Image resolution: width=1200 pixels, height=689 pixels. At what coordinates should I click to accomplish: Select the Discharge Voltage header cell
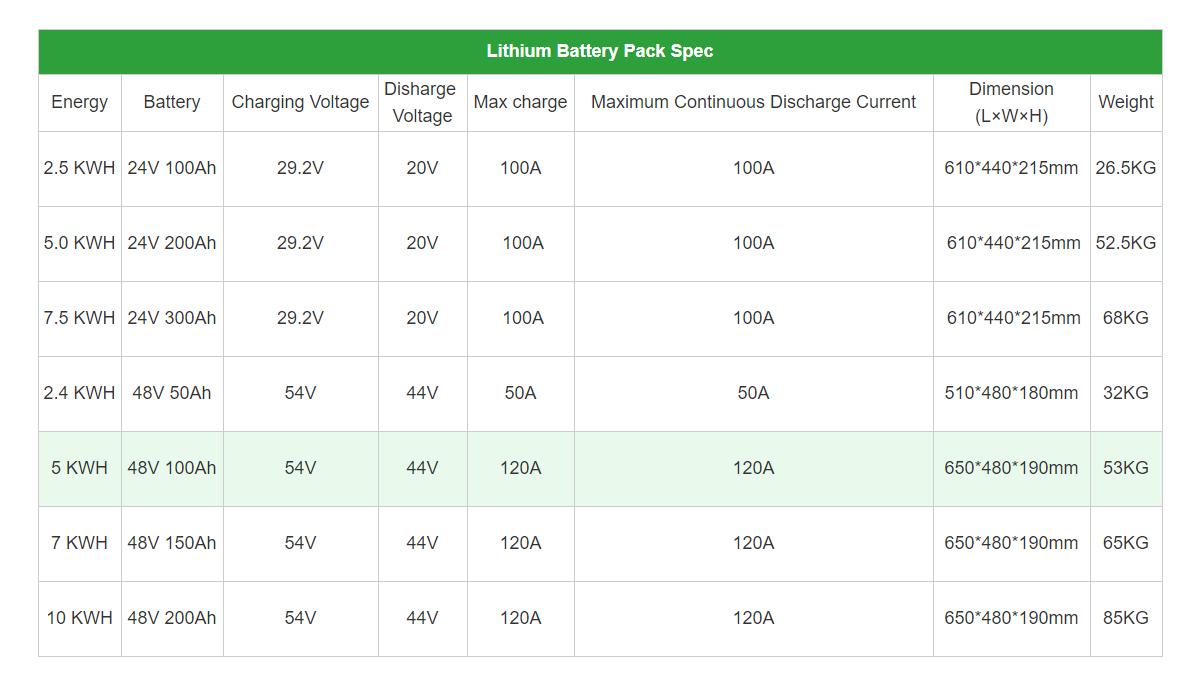(x=422, y=102)
